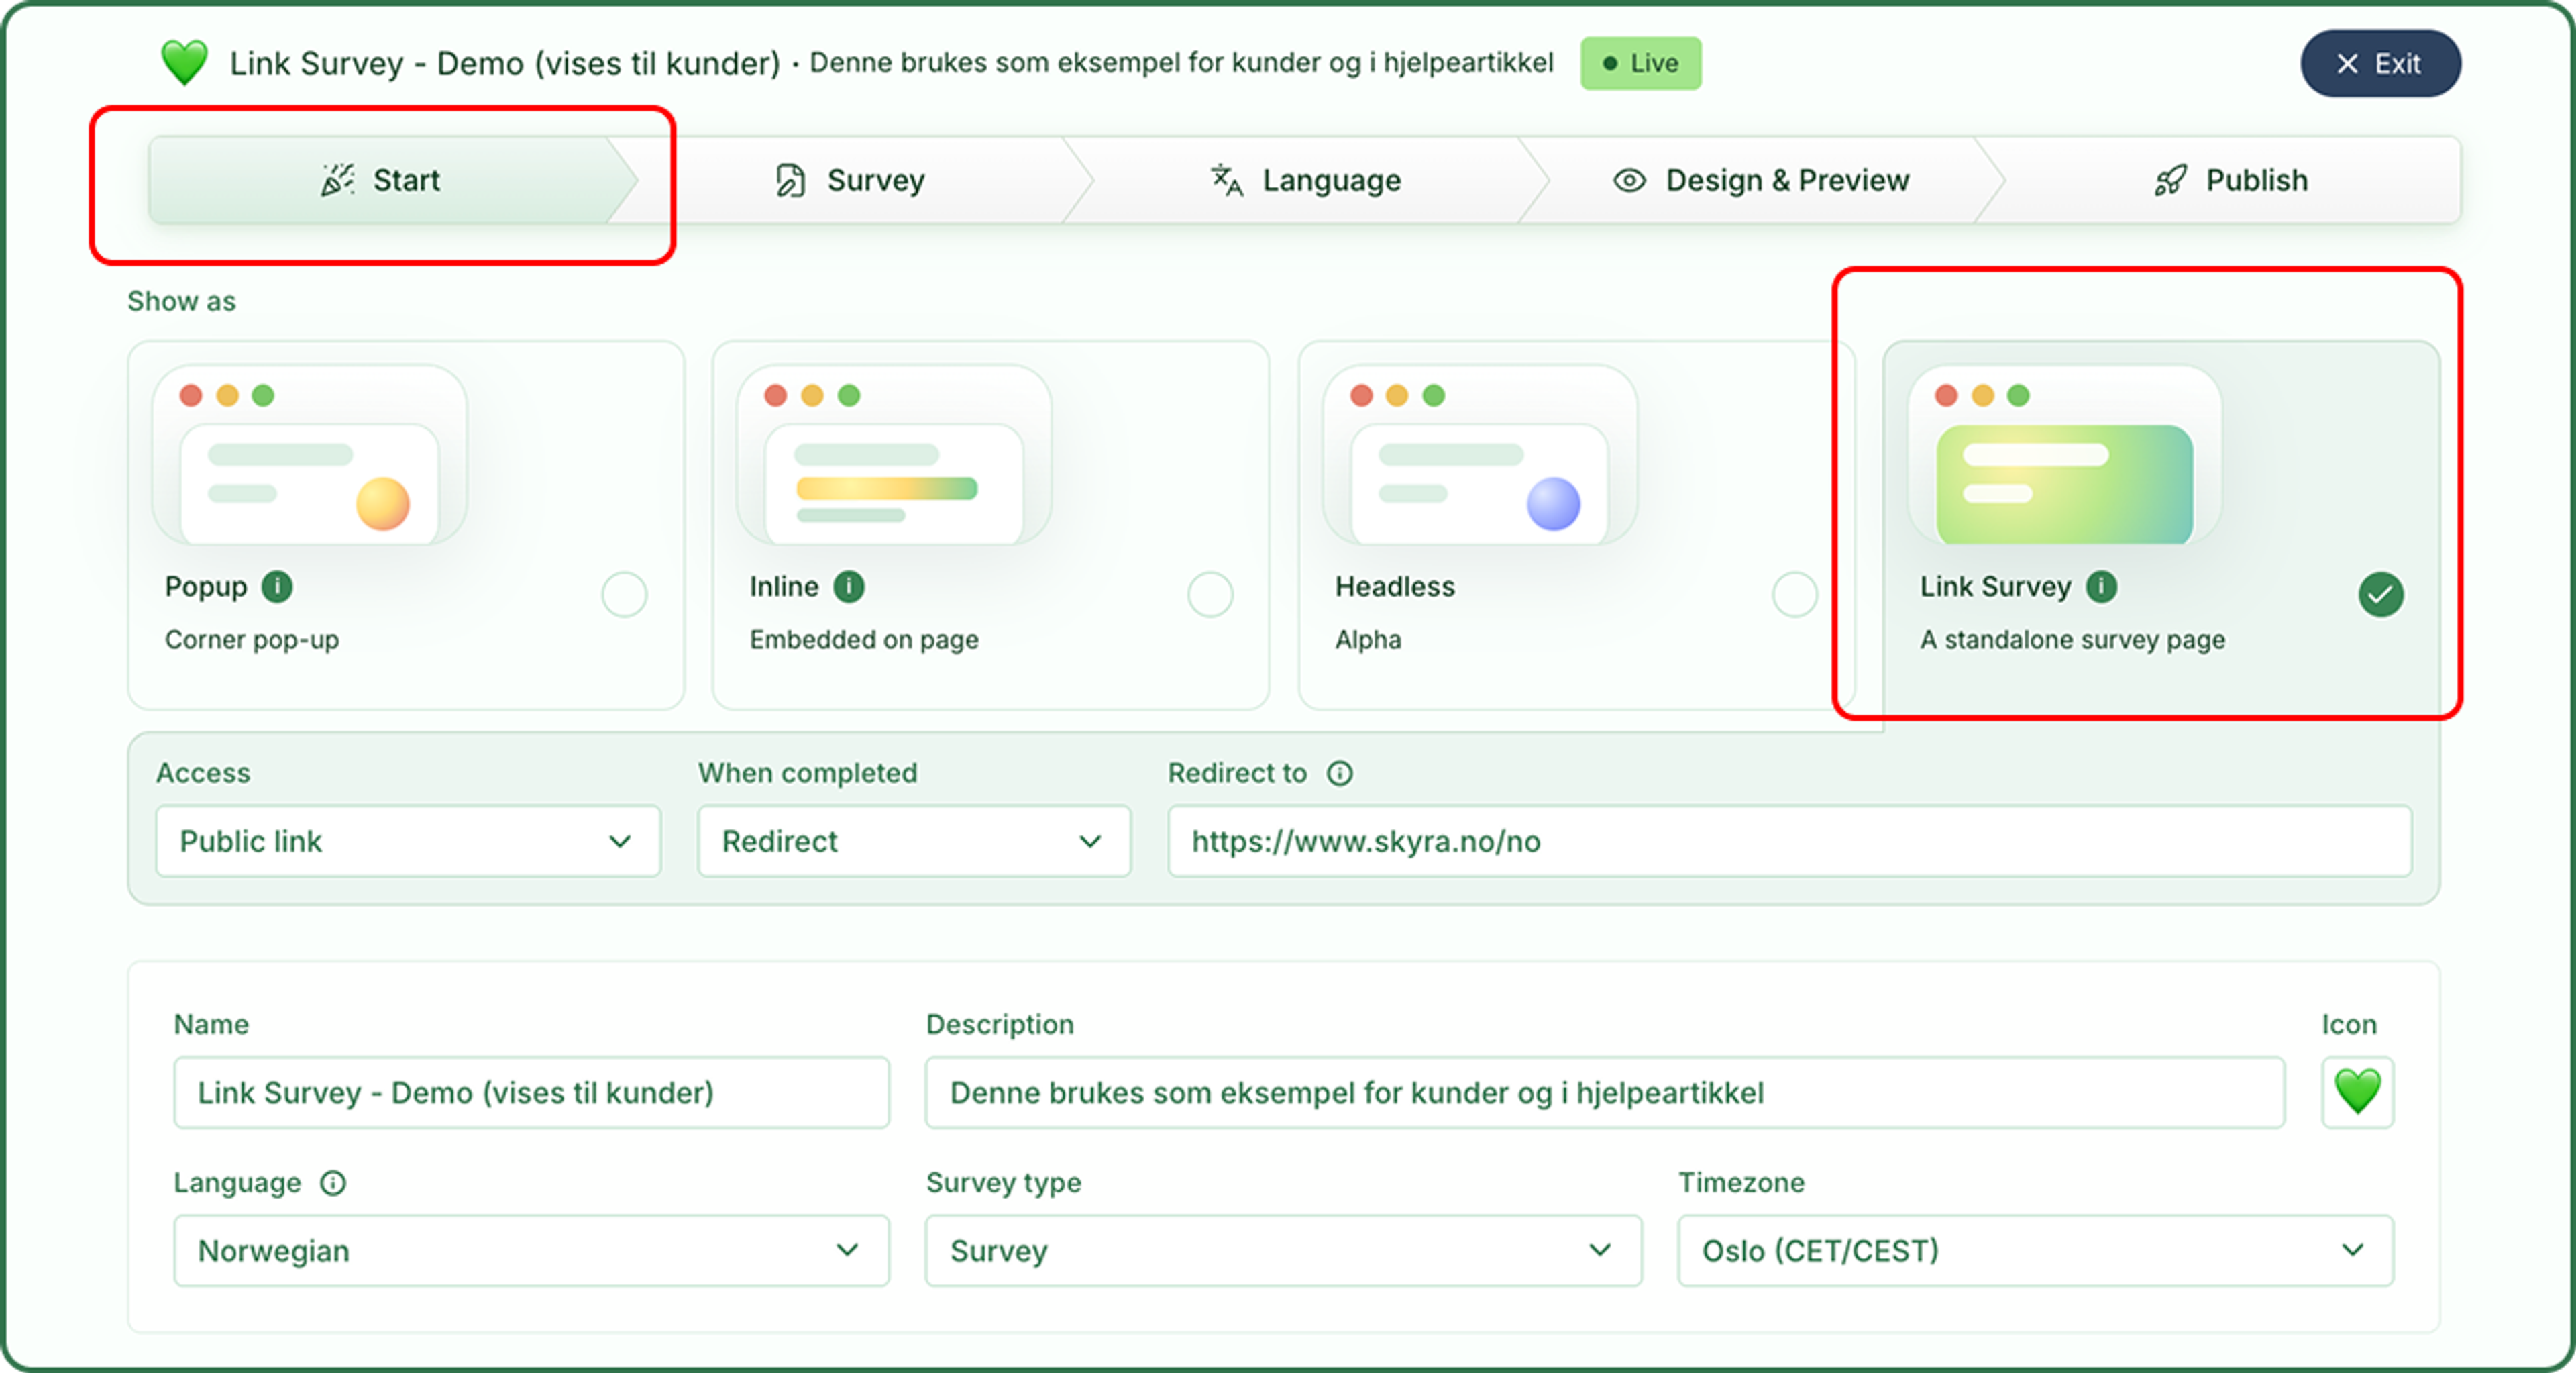Click the green heart icon in header

click(x=185, y=63)
